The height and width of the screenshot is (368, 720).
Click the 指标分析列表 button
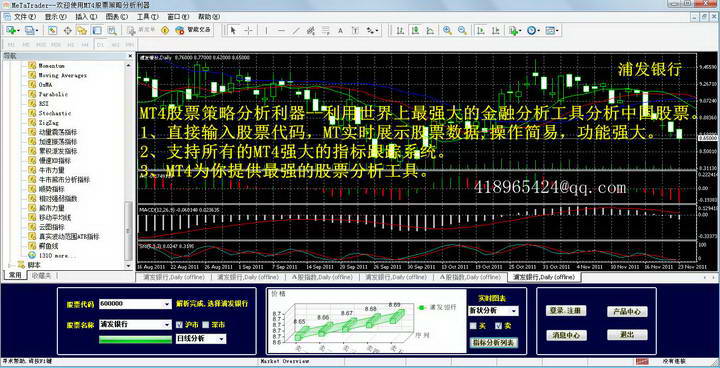point(495,343)
